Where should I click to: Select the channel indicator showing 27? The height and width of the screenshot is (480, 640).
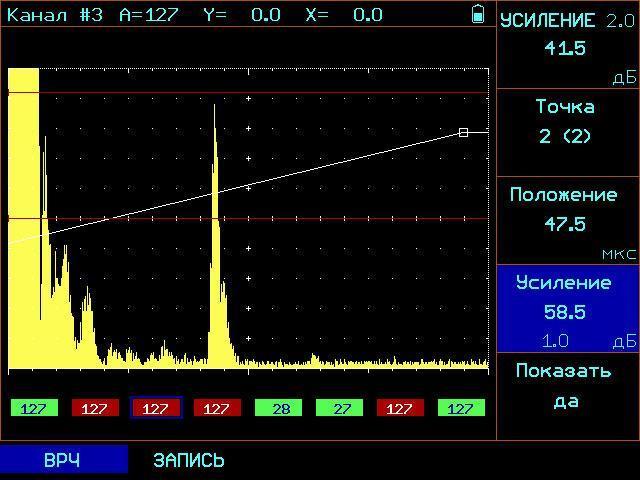tap(339, 408)
